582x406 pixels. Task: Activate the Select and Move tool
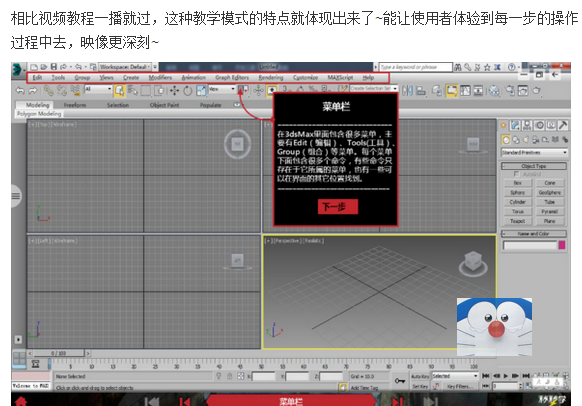[x=174, y=90]
